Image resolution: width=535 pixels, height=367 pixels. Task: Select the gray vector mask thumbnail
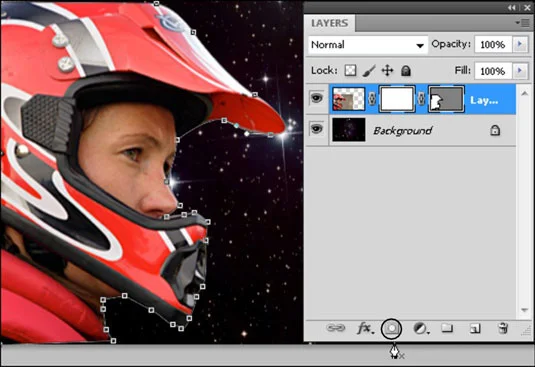click(x=446, y=99)
